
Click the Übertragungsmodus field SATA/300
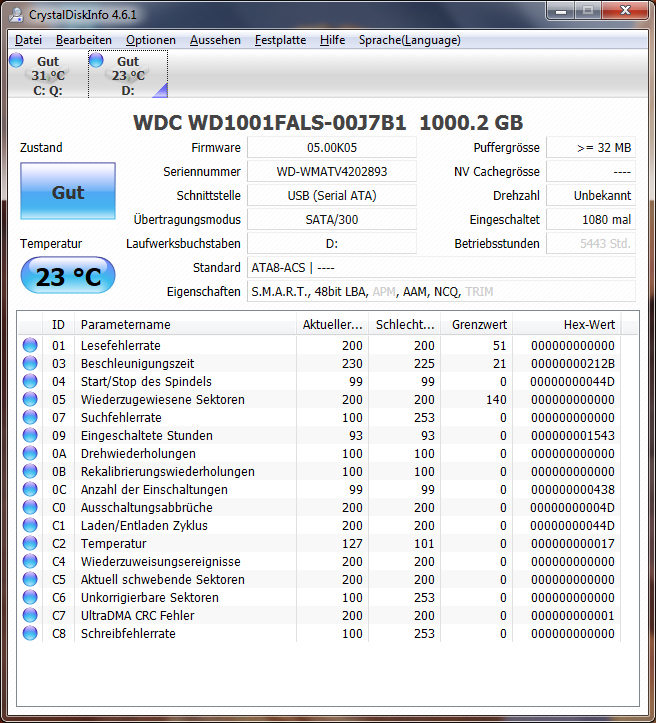332,219
